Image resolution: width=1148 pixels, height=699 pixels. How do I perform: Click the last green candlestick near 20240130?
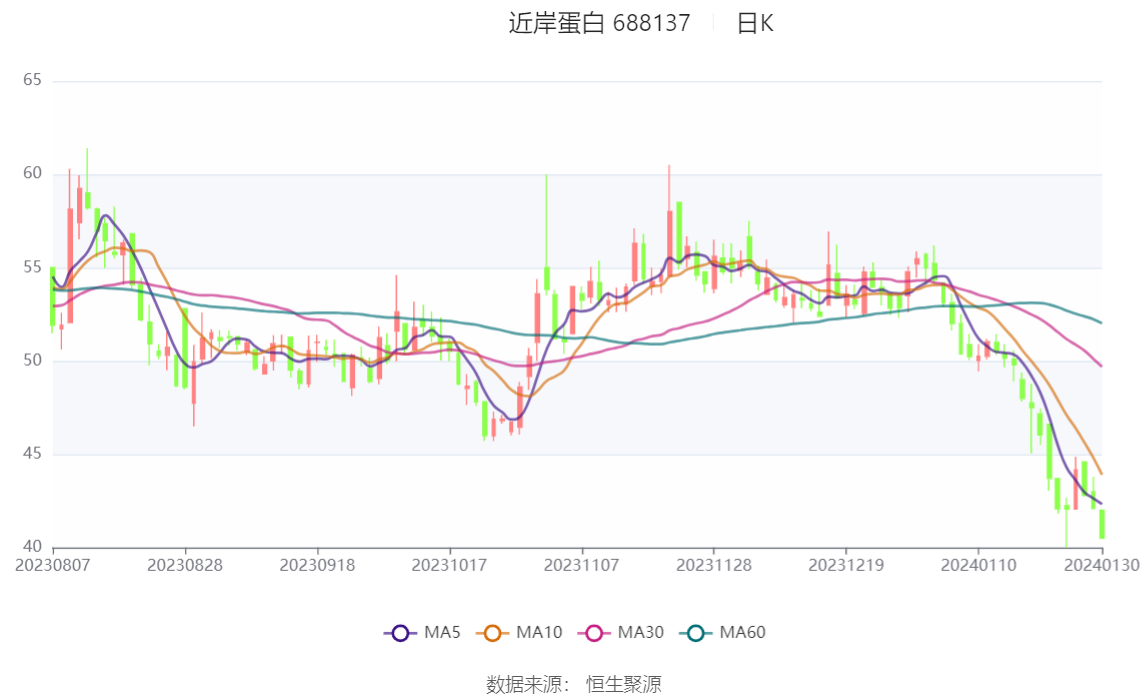click(1102, 524)
